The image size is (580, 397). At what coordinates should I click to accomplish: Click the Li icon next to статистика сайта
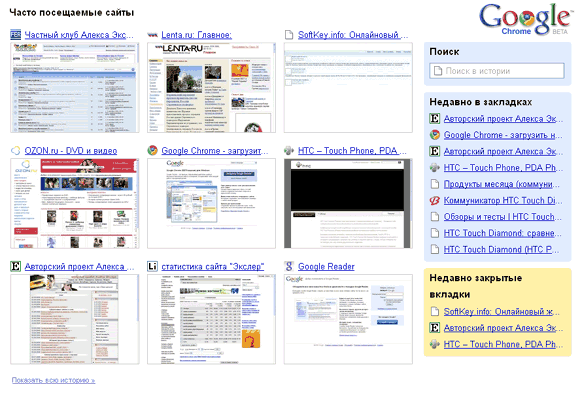click(x=152, y=266)
